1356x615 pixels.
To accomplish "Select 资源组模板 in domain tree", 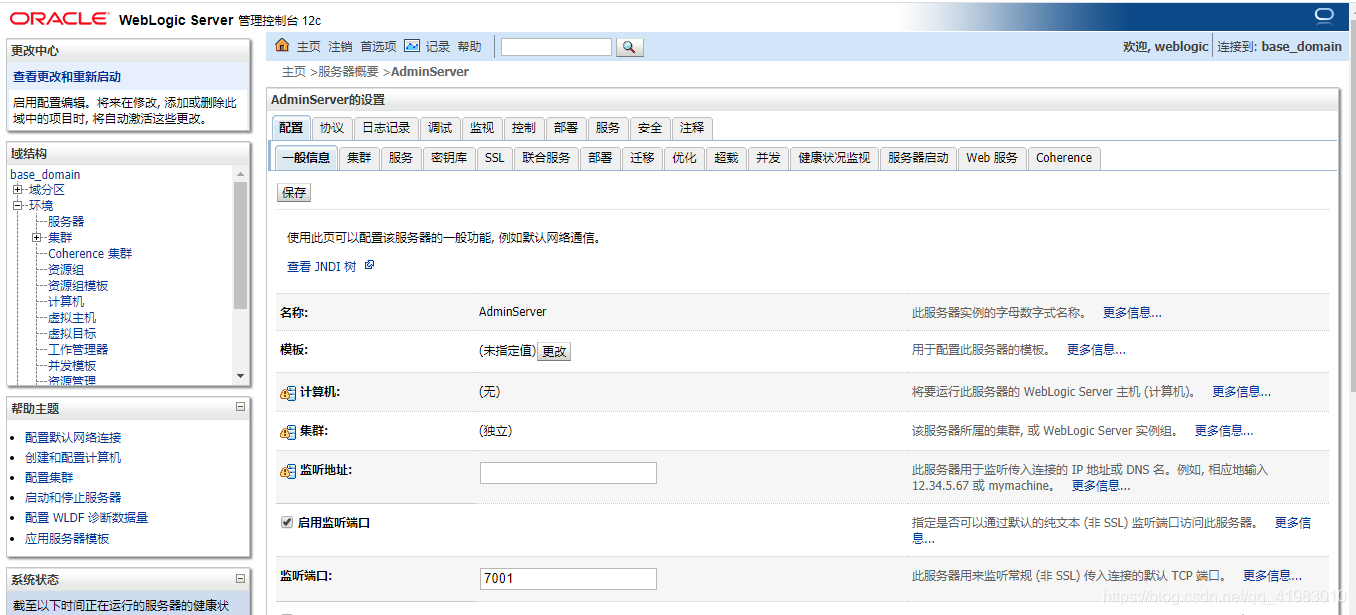I will click(x=78, y=286).
